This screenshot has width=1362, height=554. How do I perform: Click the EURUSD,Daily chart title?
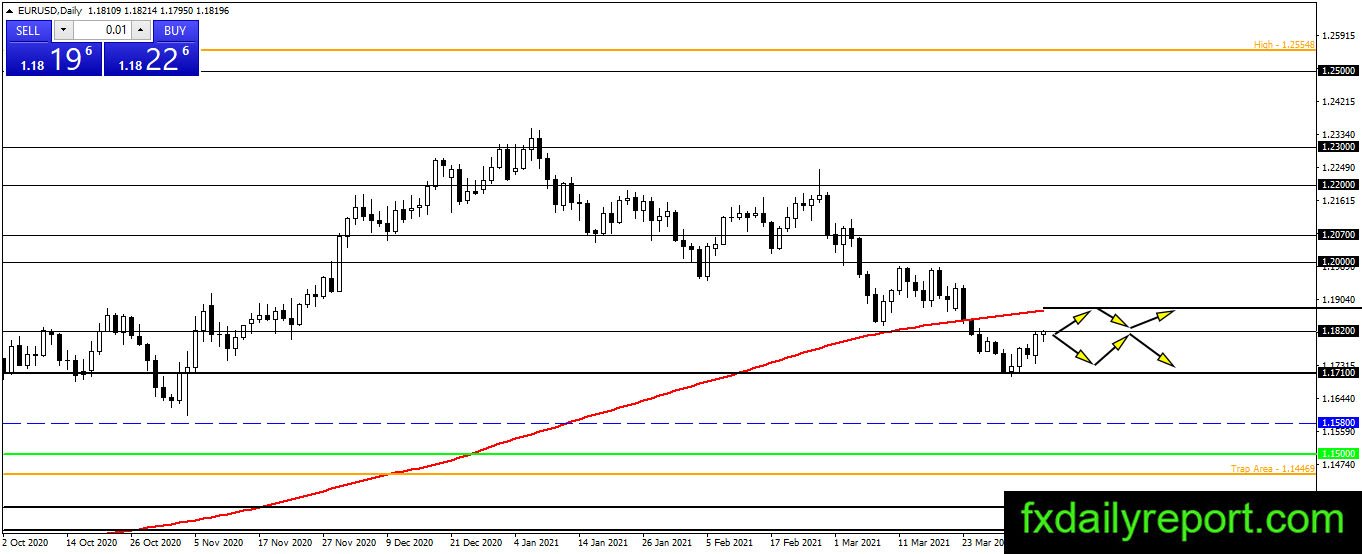pyautogui.click(x=49, y=10)
